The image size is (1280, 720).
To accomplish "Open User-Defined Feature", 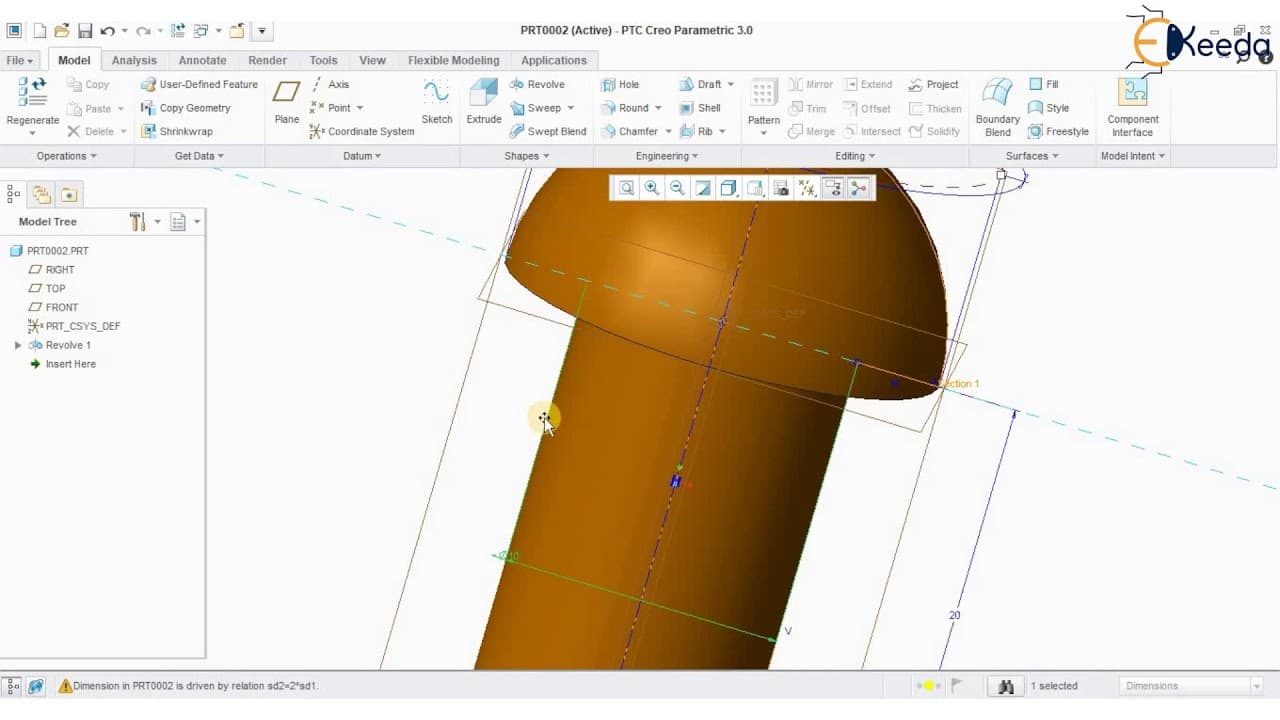I will pyautogui.click(x=199, y=84).
